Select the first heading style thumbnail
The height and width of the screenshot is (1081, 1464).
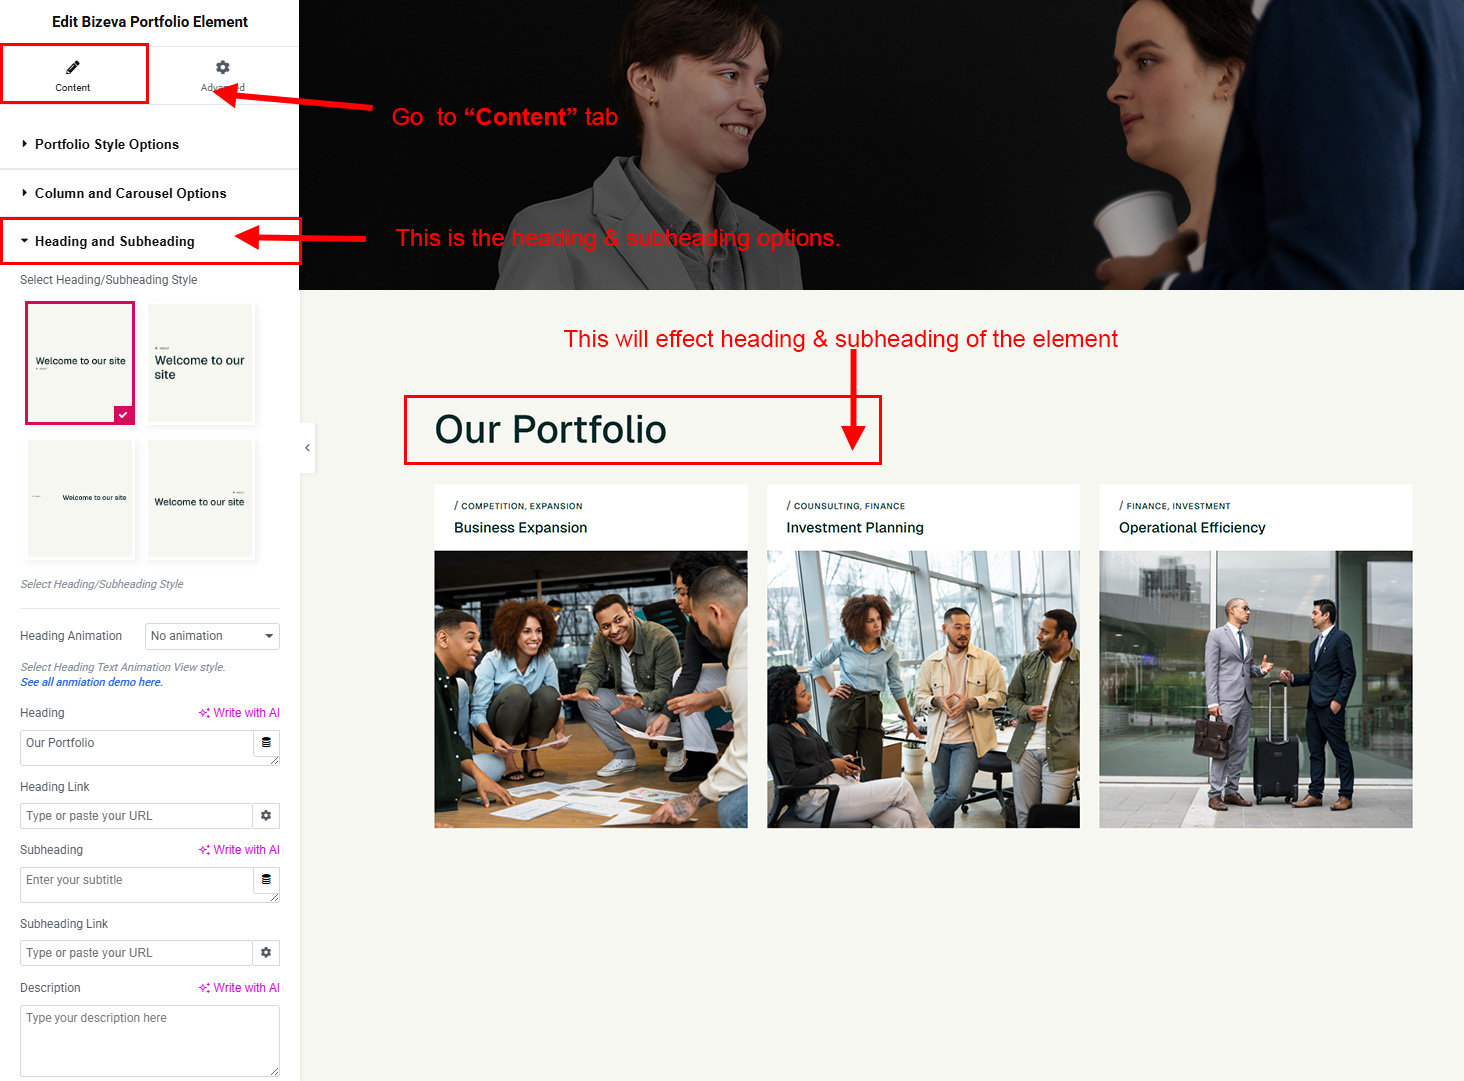pos(80,363)
